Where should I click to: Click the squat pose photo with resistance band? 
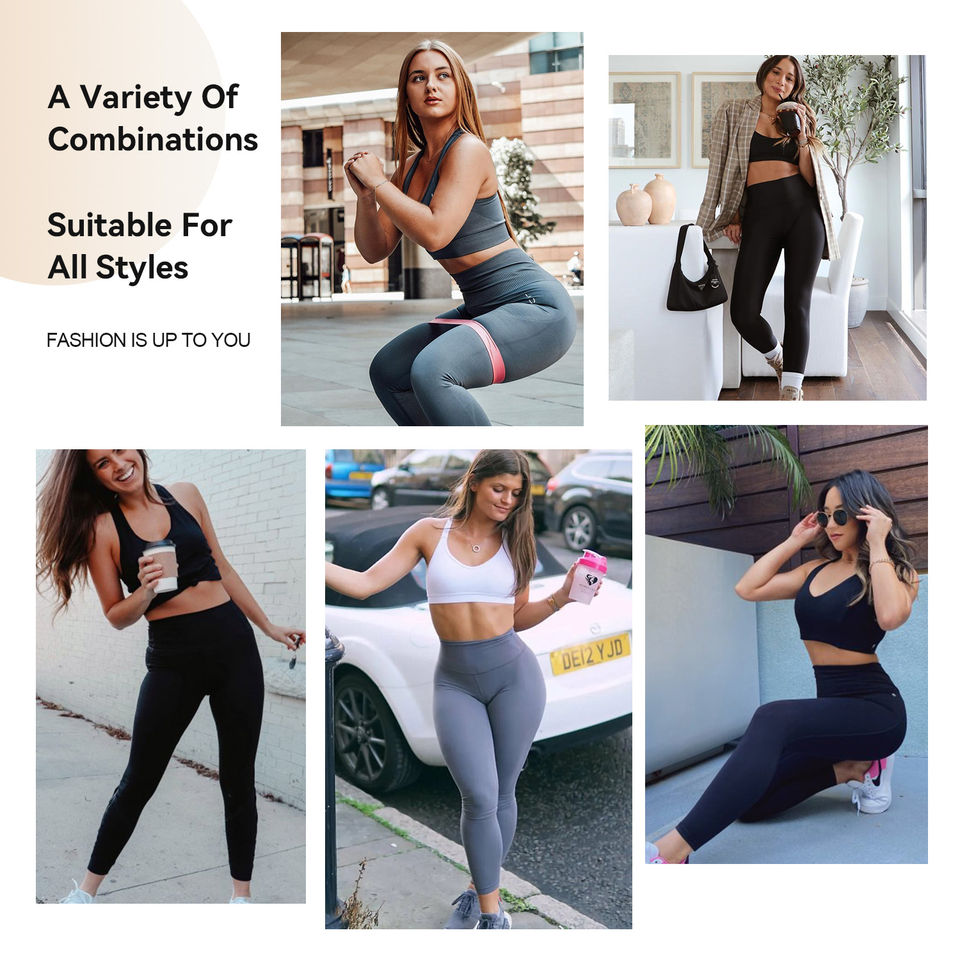pyautogui.click(x=432, y=228)
